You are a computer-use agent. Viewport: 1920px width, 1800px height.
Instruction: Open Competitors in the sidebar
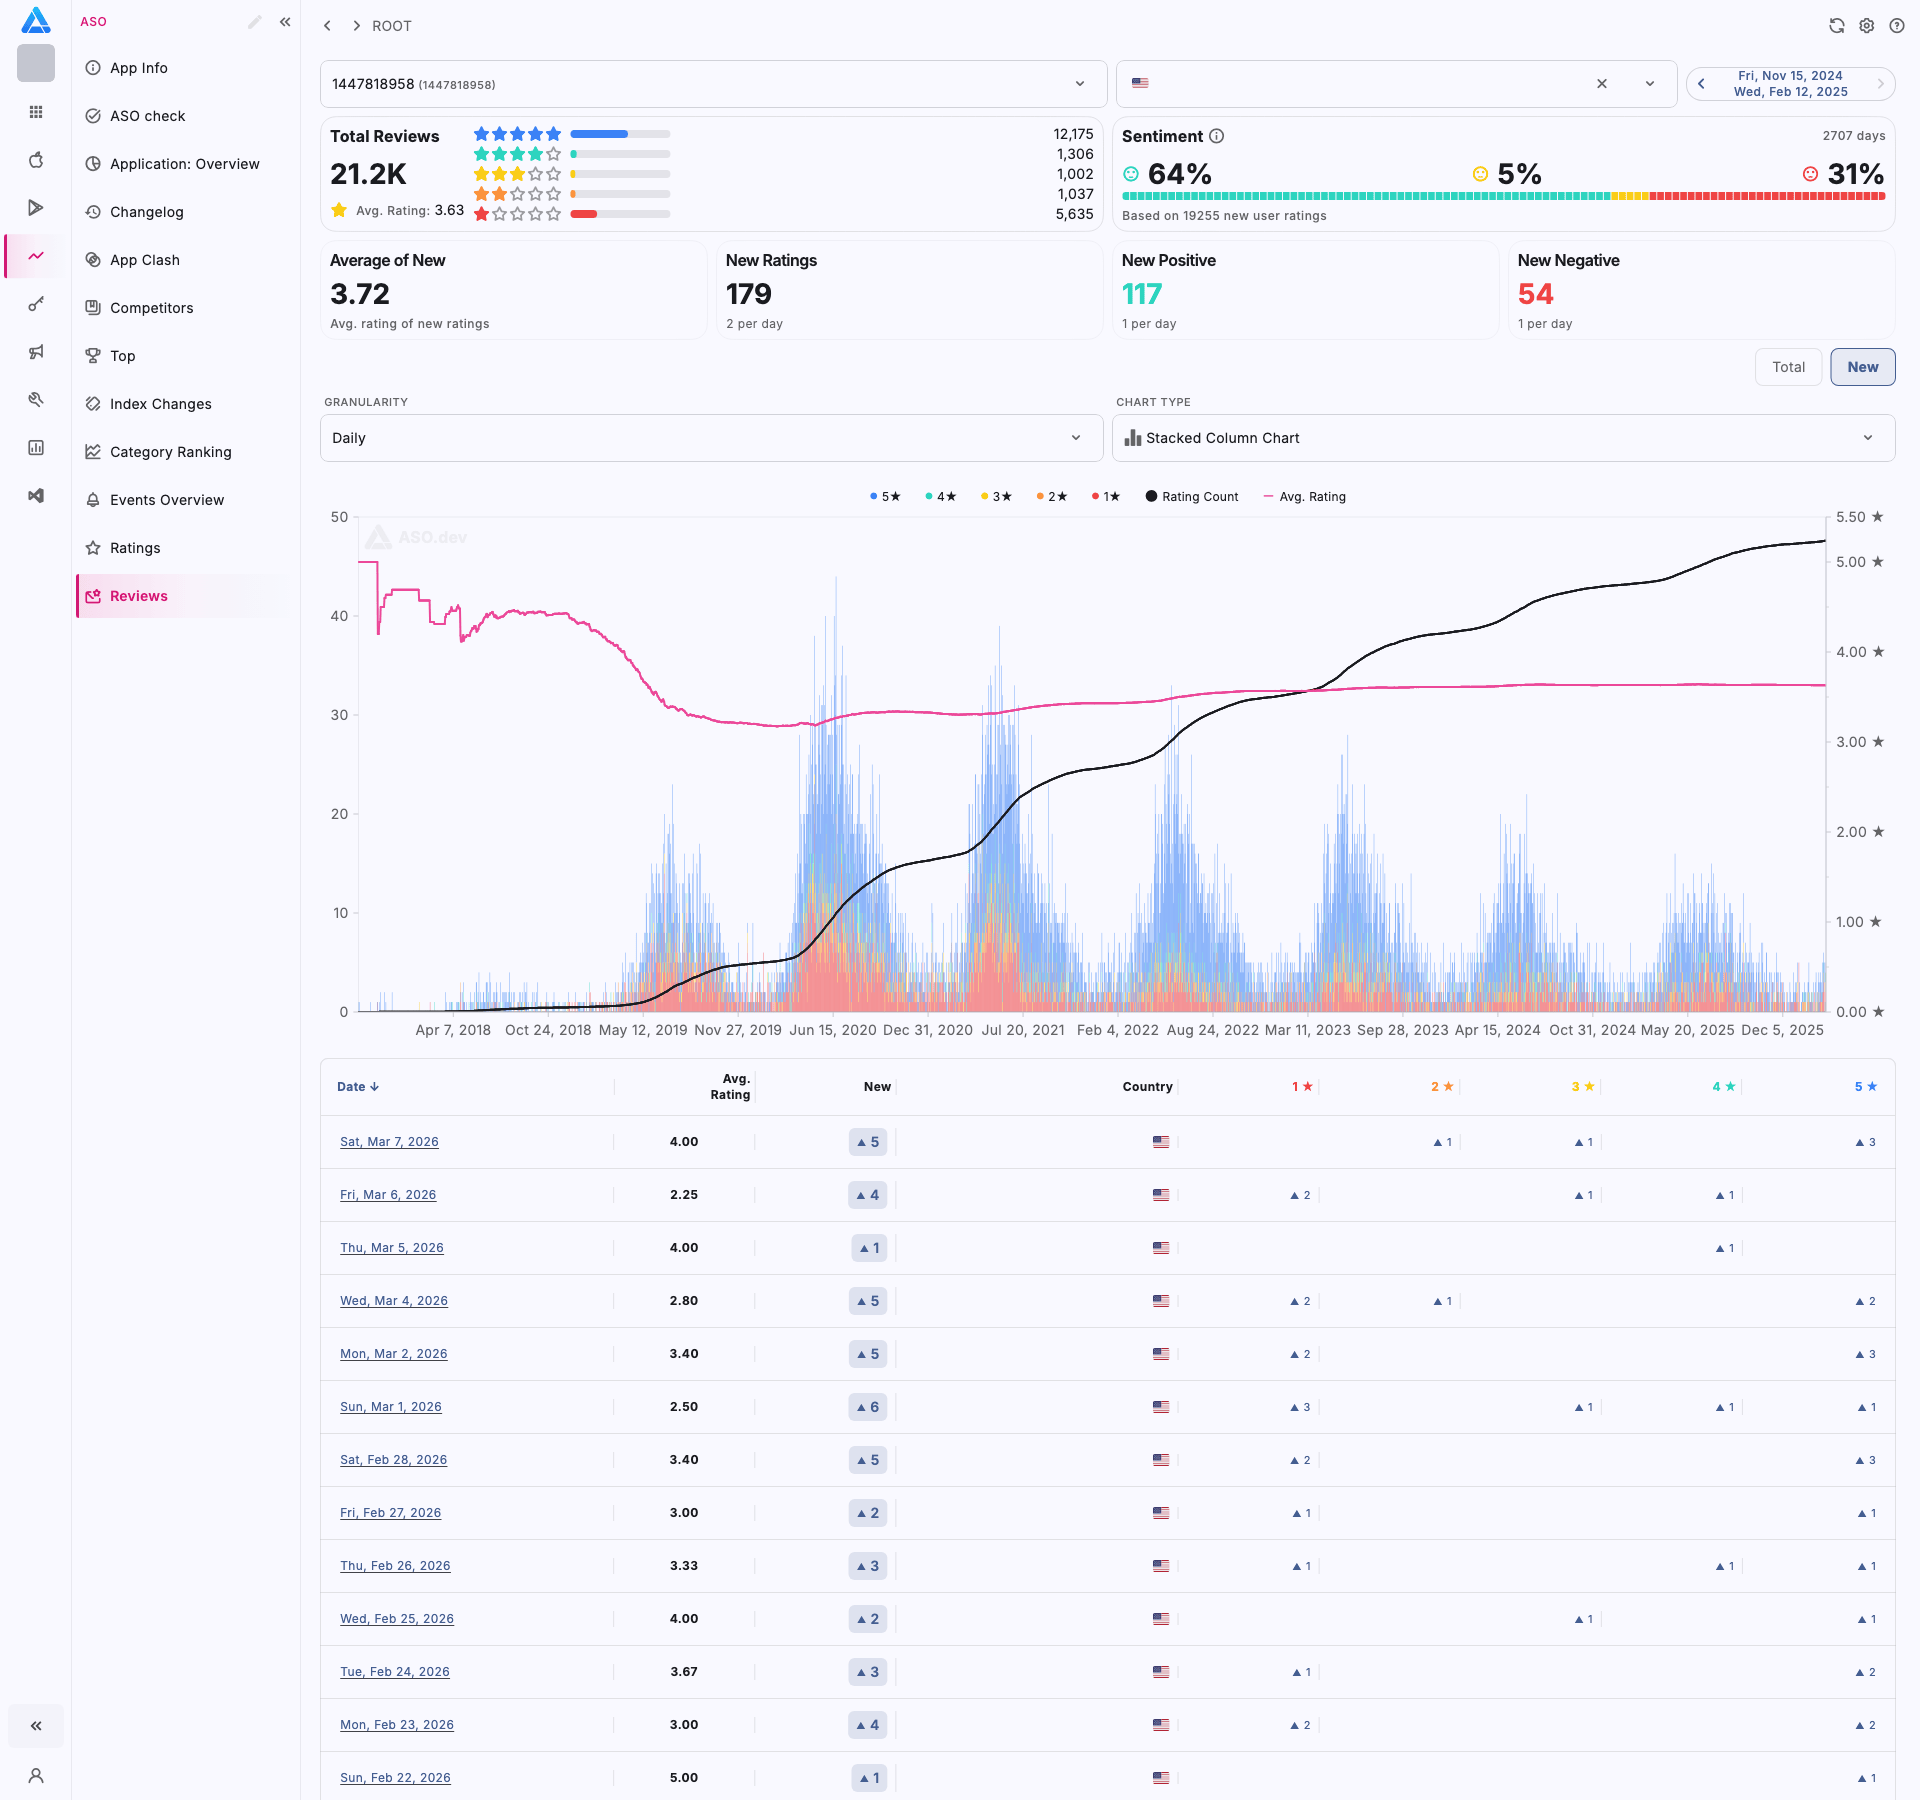(x=152, y=308)
